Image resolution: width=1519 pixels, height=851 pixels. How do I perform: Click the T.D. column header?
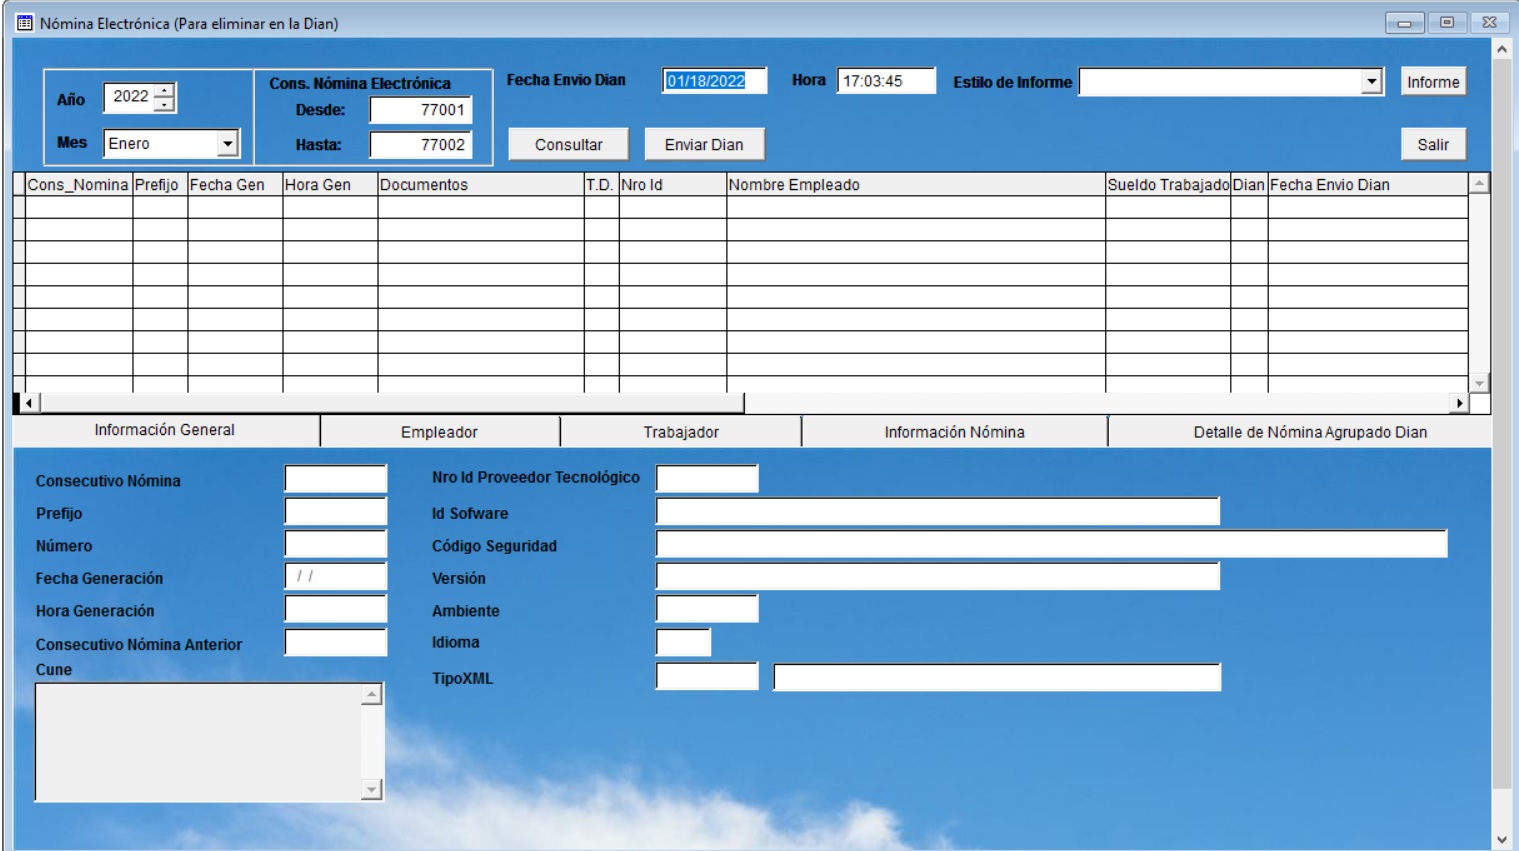click(601, 184)
